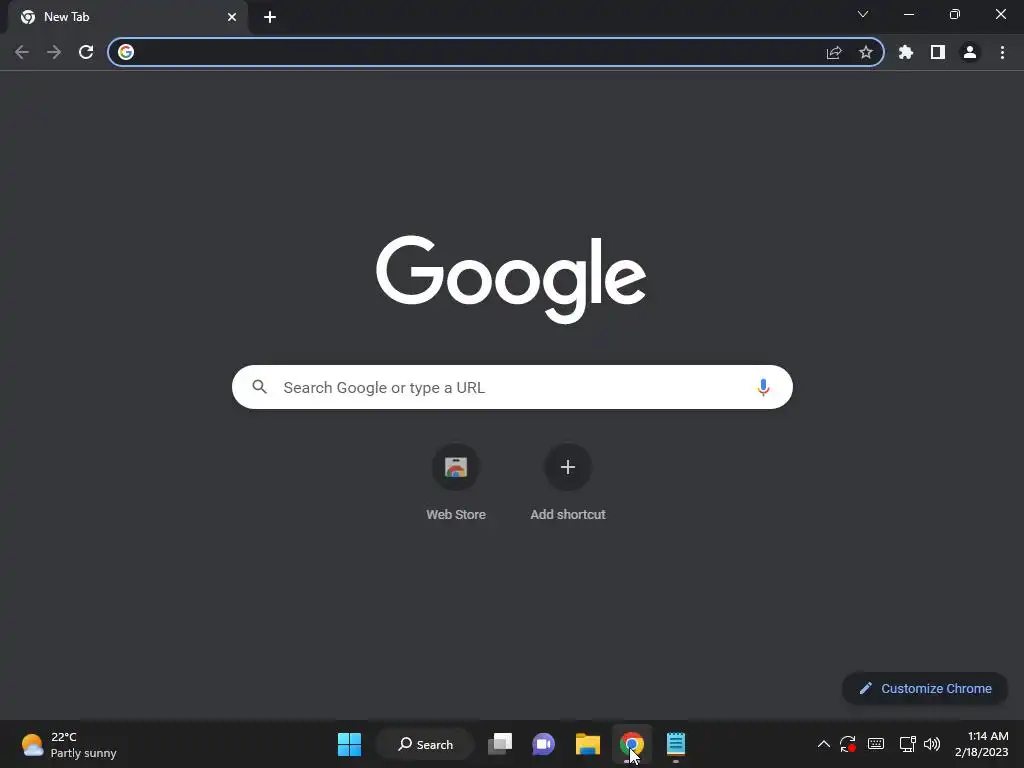This screenshot has height=768, width=1024.
Task: Open the Web Store shortcut
Action: click(x=456, y=483)
